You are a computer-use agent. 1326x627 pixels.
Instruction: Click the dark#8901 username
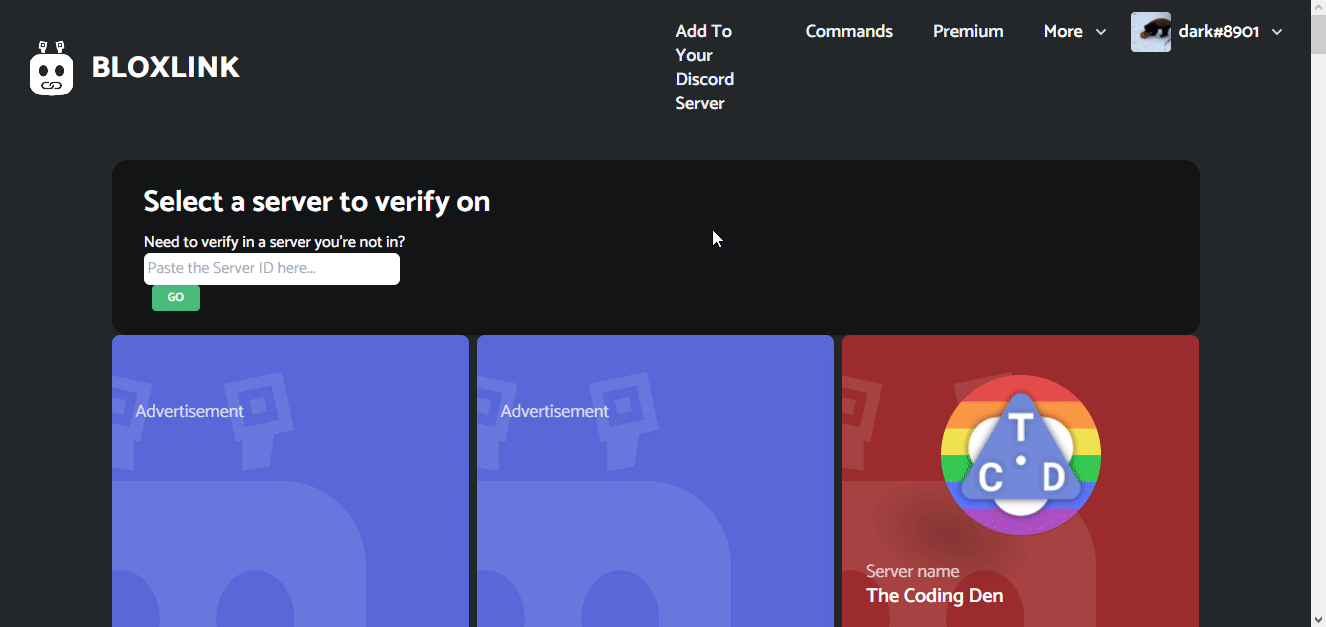point(1218,32)
